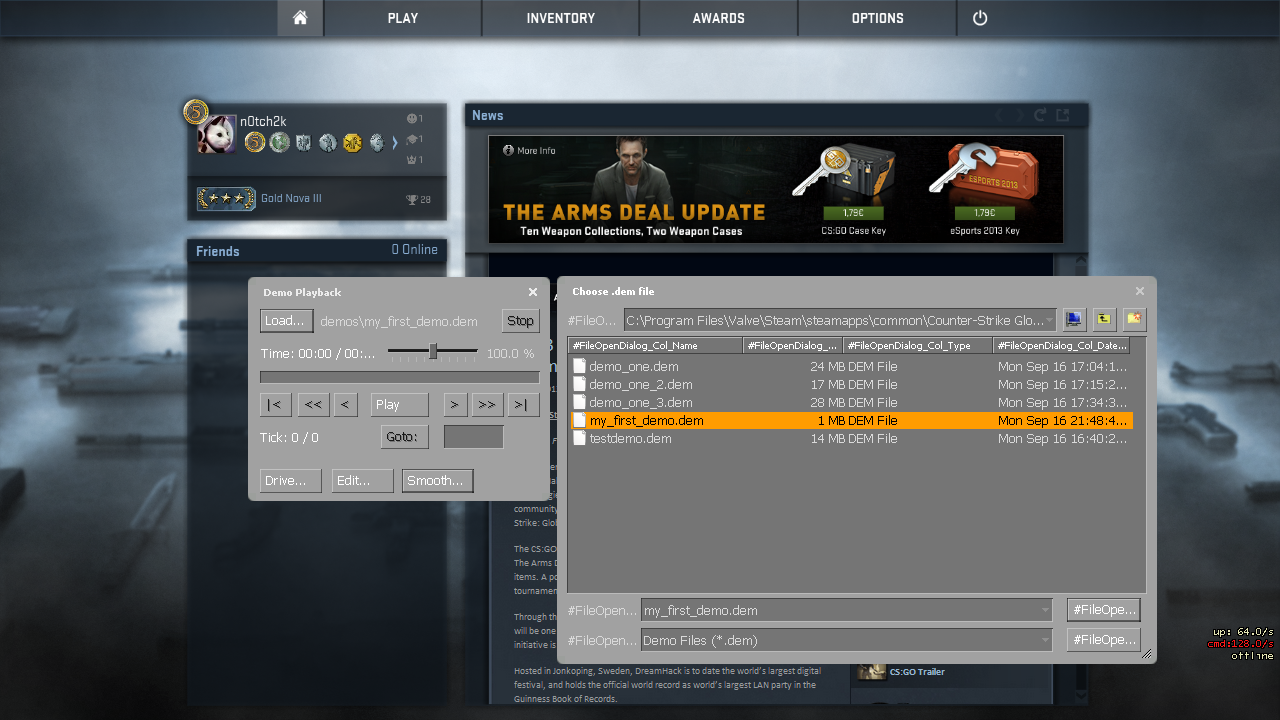Adjust the playback speed slider

433,351
